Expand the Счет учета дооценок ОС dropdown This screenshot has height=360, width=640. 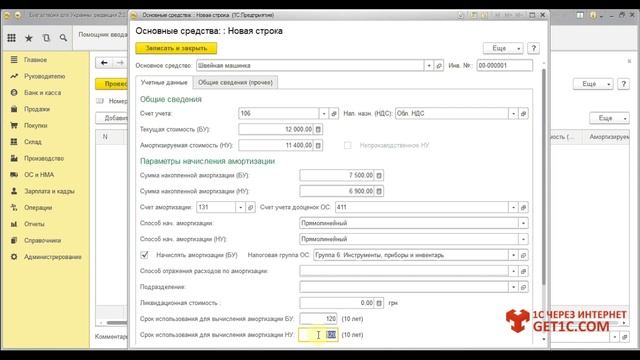point(513,207)
